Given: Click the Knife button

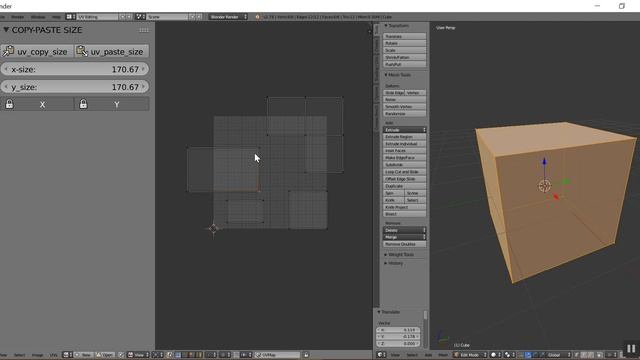Looking at the screenshot, I should point(394,200).
